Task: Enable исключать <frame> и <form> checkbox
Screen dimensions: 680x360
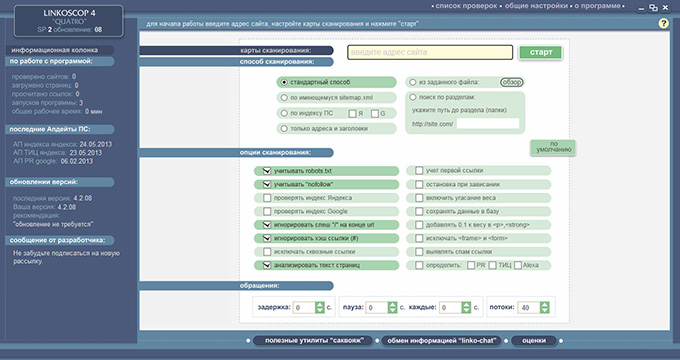Action: tap(419, 239)
